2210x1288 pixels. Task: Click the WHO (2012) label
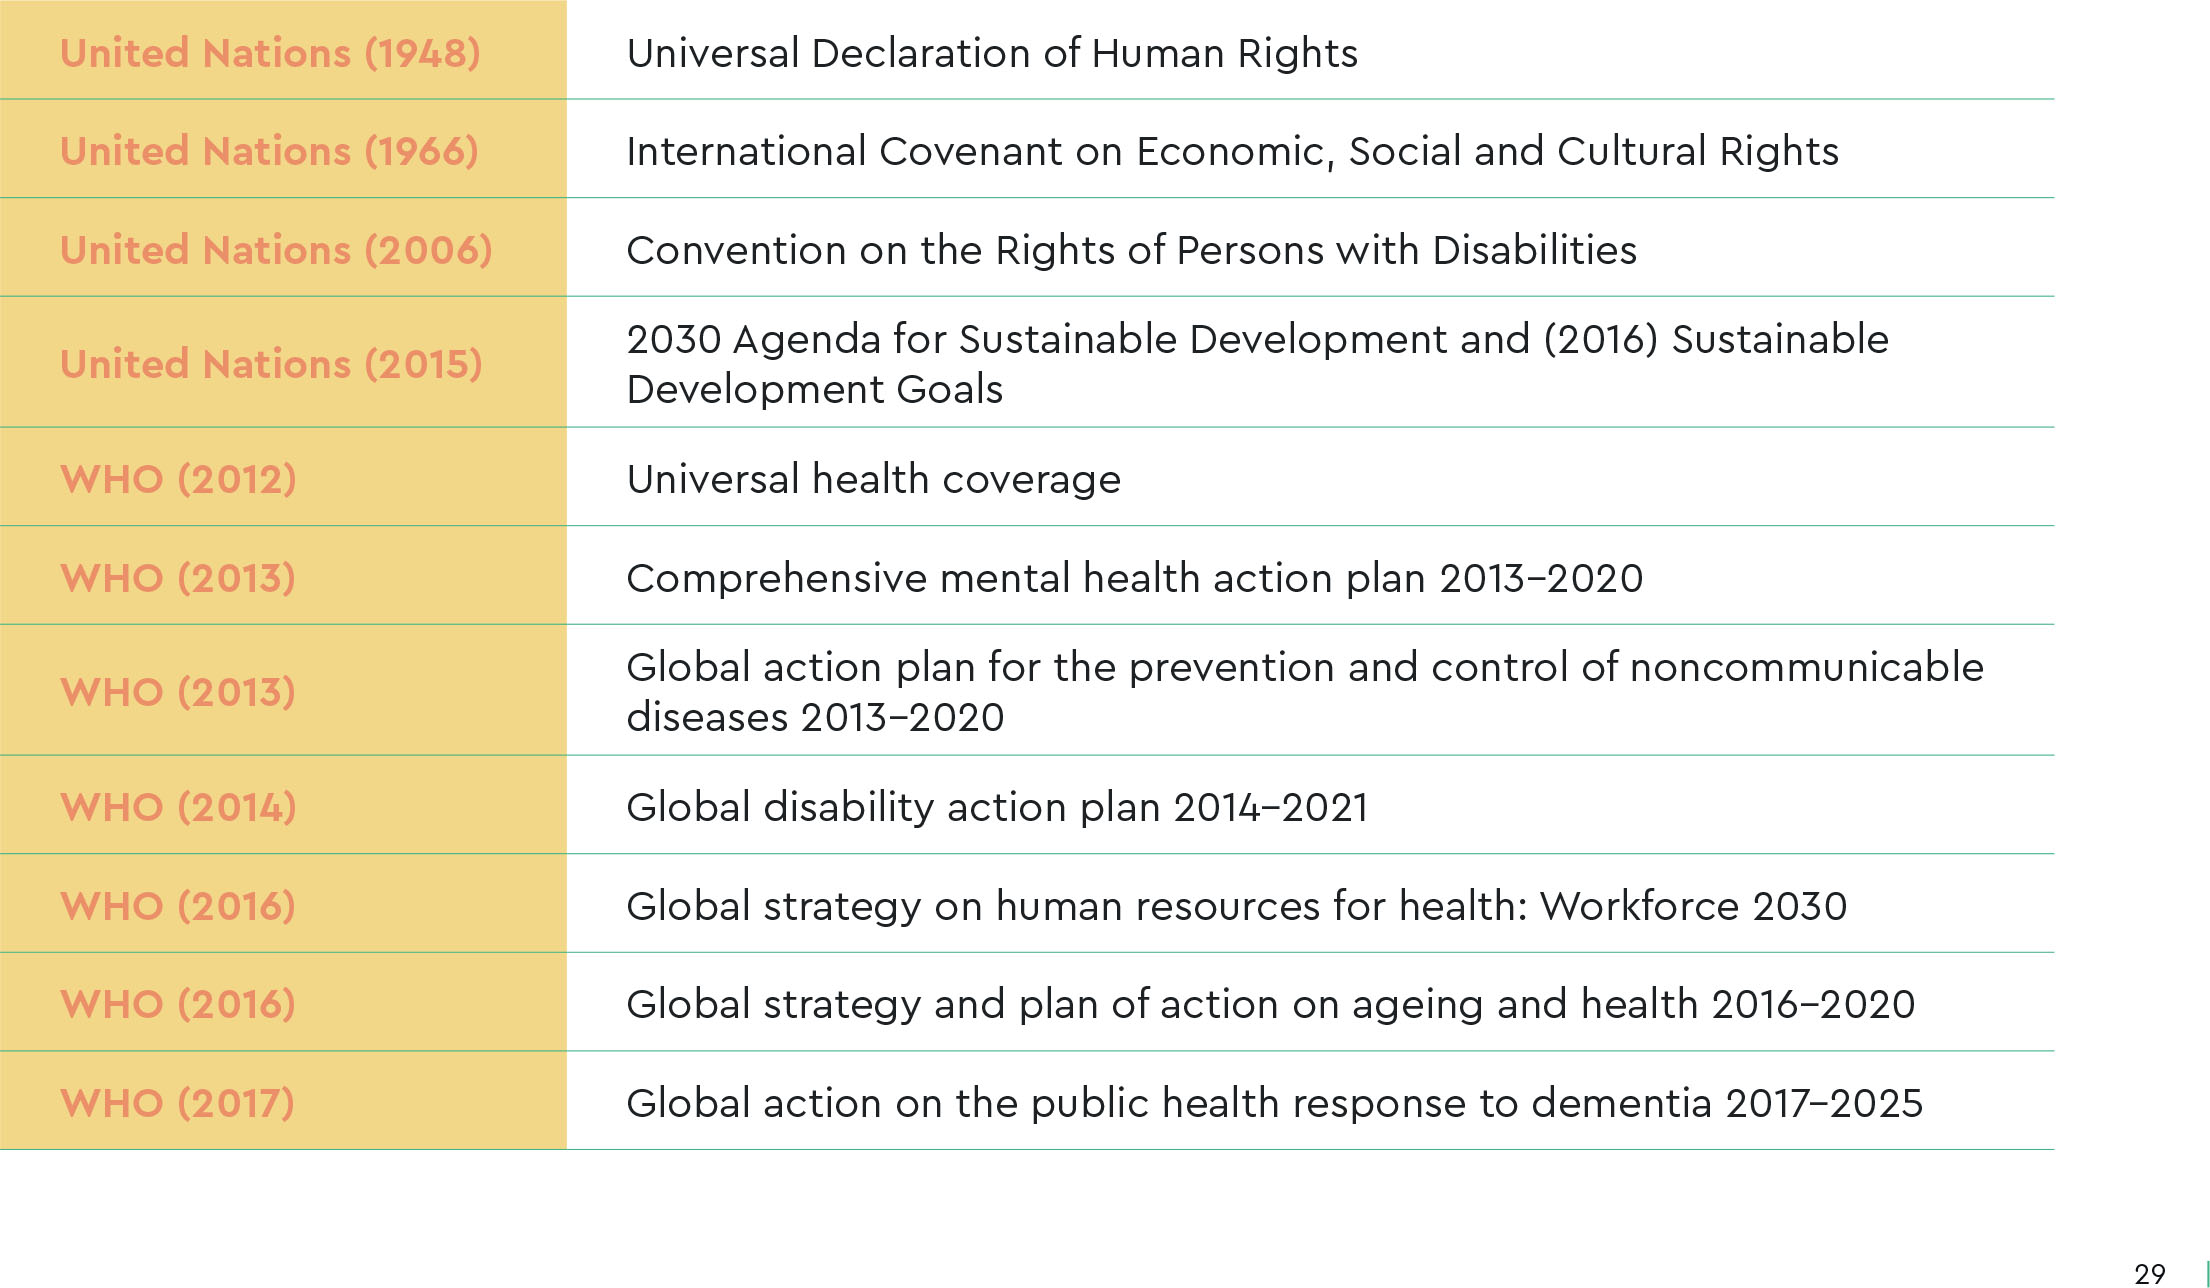[x=178, y=479]
